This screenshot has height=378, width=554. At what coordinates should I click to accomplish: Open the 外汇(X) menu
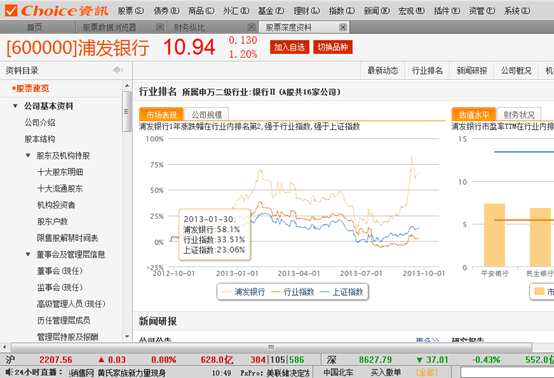[x=236, y=11]
